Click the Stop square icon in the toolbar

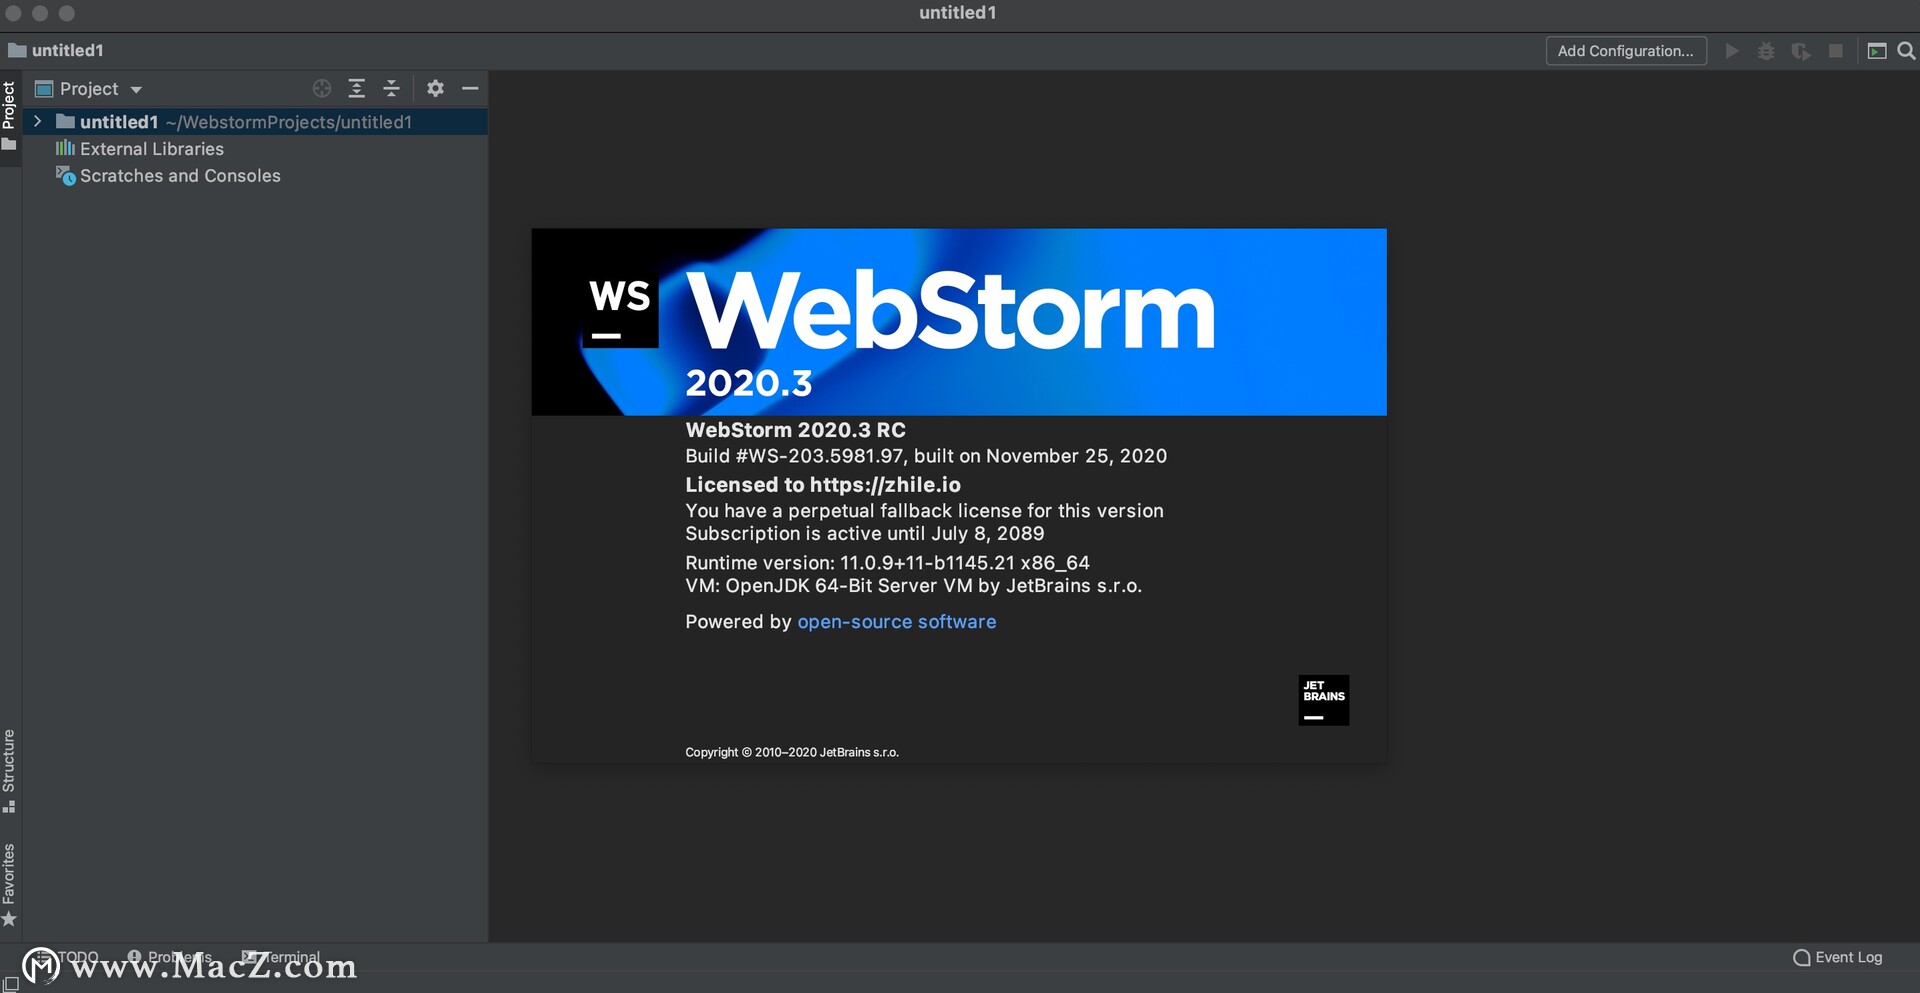pyautogui.click(x=1836, y=51)
